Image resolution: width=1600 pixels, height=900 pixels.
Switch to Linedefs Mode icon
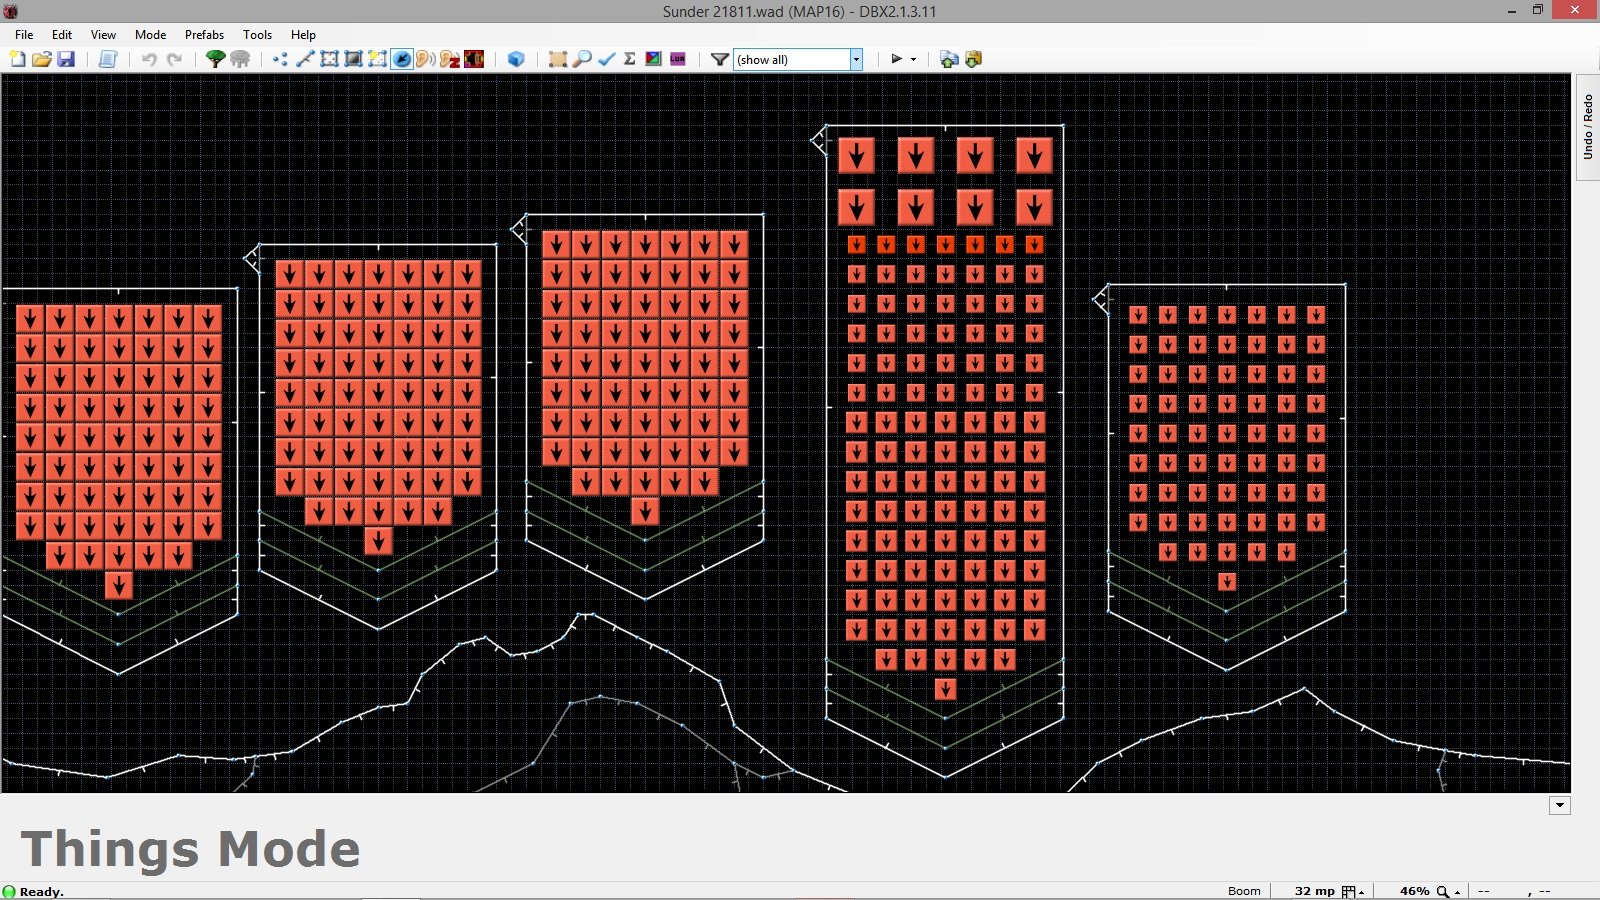pyautogui.click(x=305, y=59)
